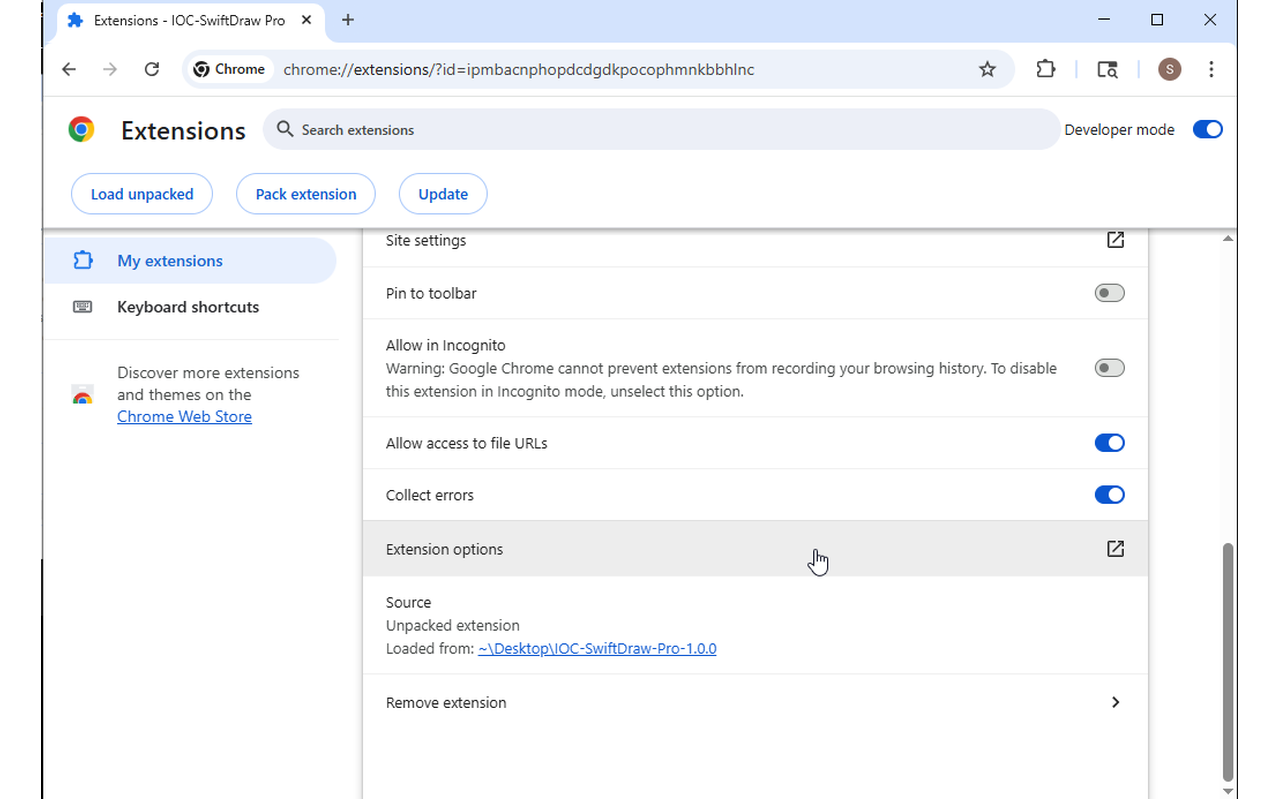Click the scrollbar up arrow
1280x800 pixels.
(x=1228, y=238)
